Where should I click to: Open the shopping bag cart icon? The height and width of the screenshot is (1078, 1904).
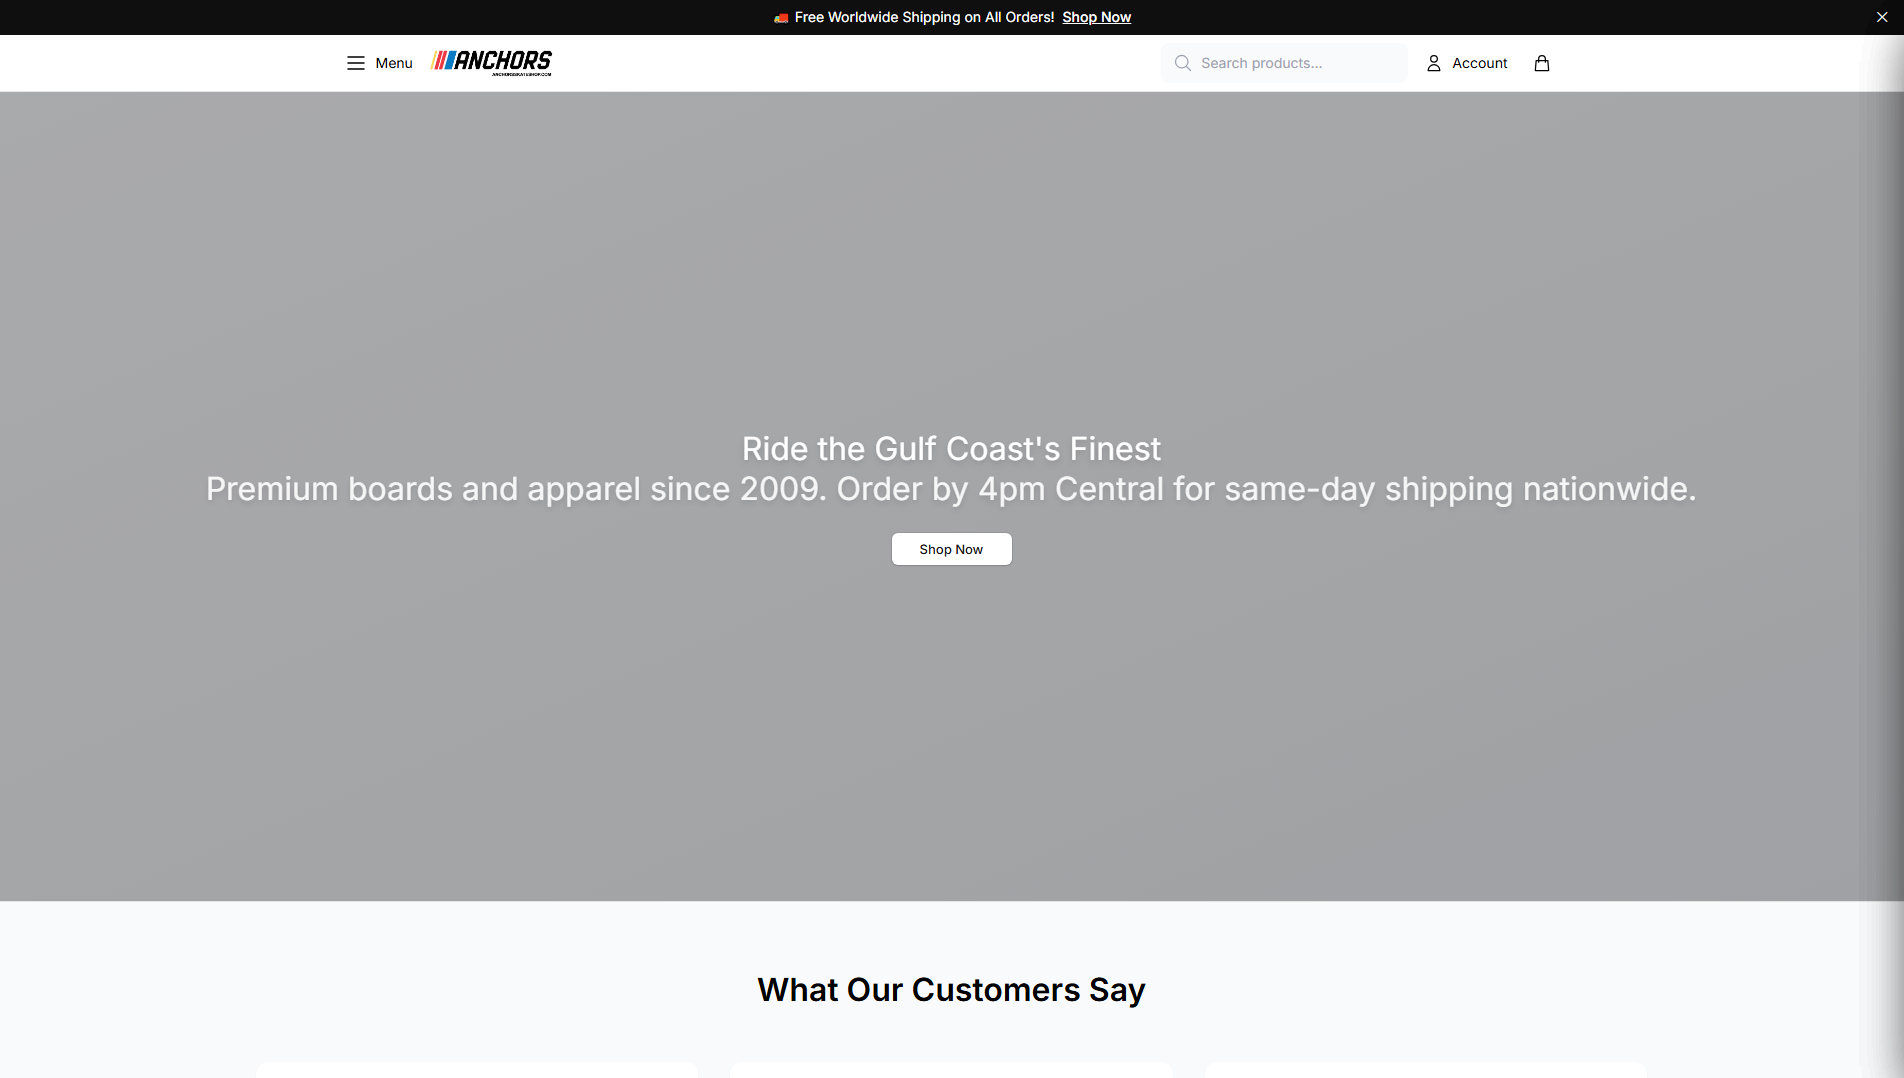(1541, 63)
